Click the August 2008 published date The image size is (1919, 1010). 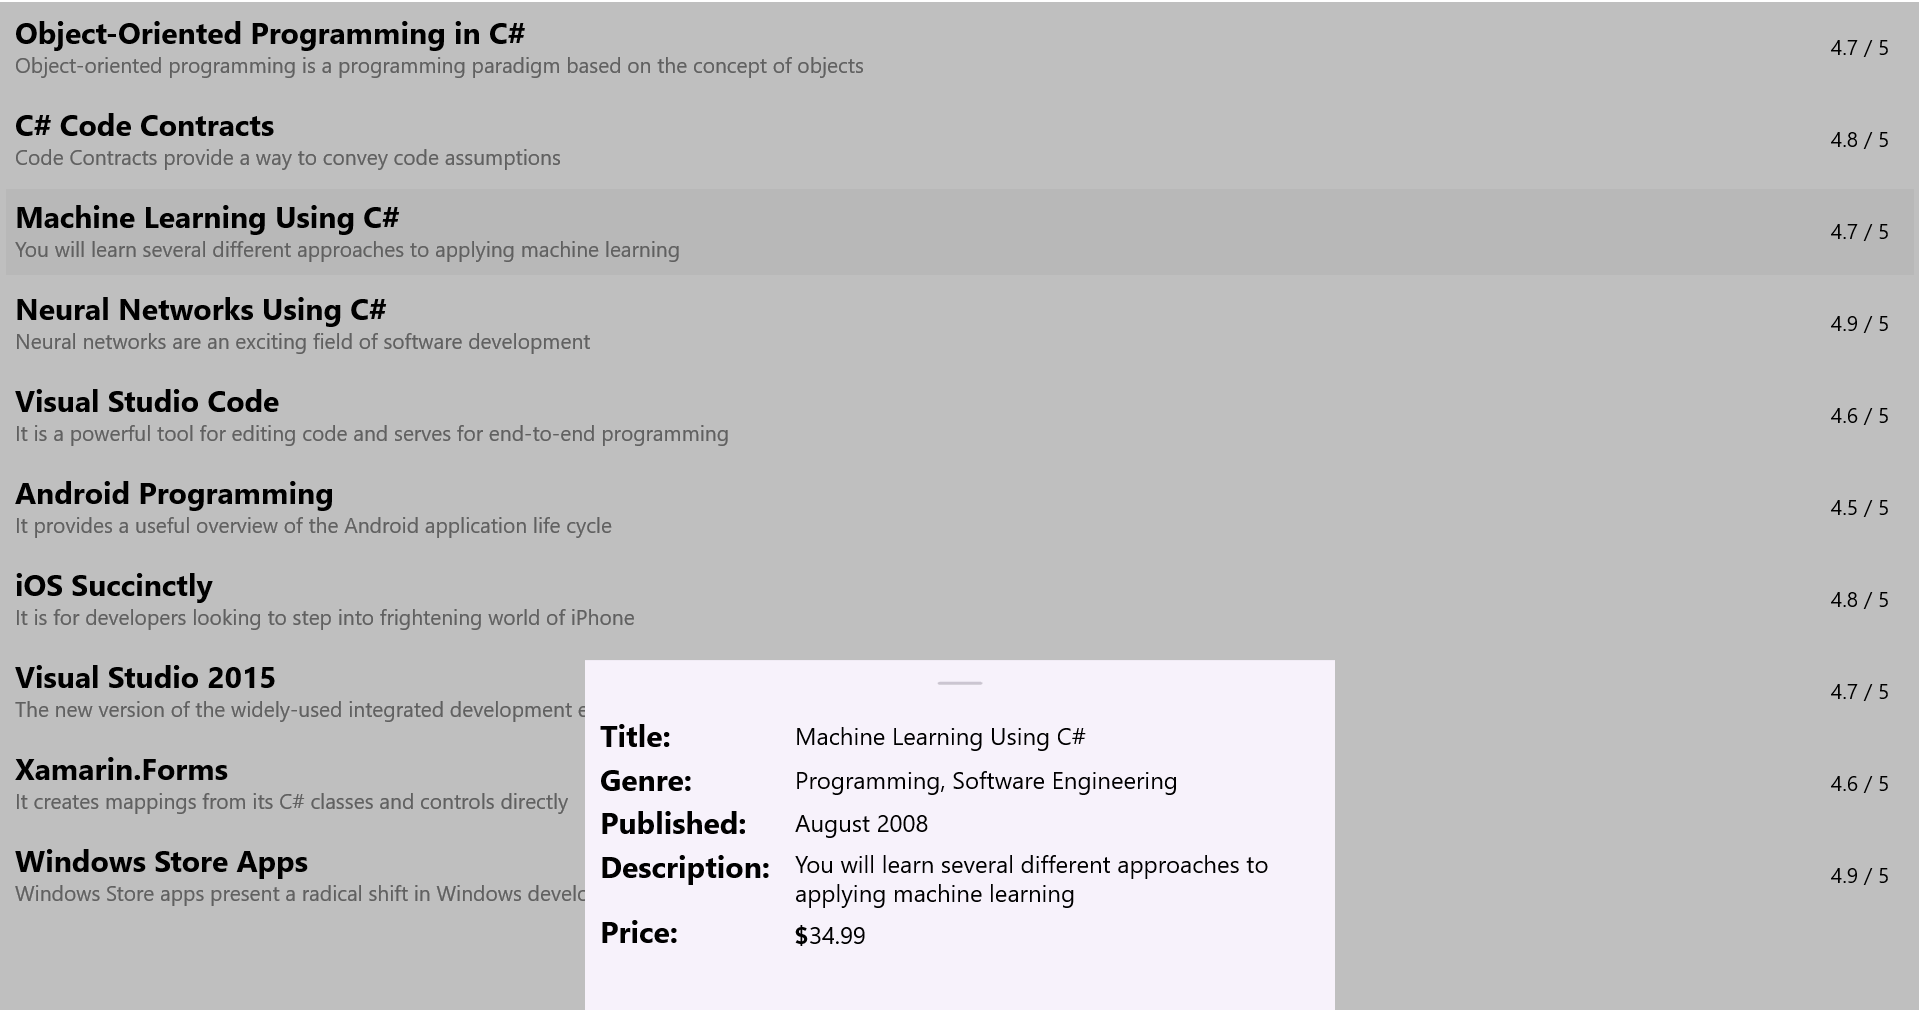(861, 824)
